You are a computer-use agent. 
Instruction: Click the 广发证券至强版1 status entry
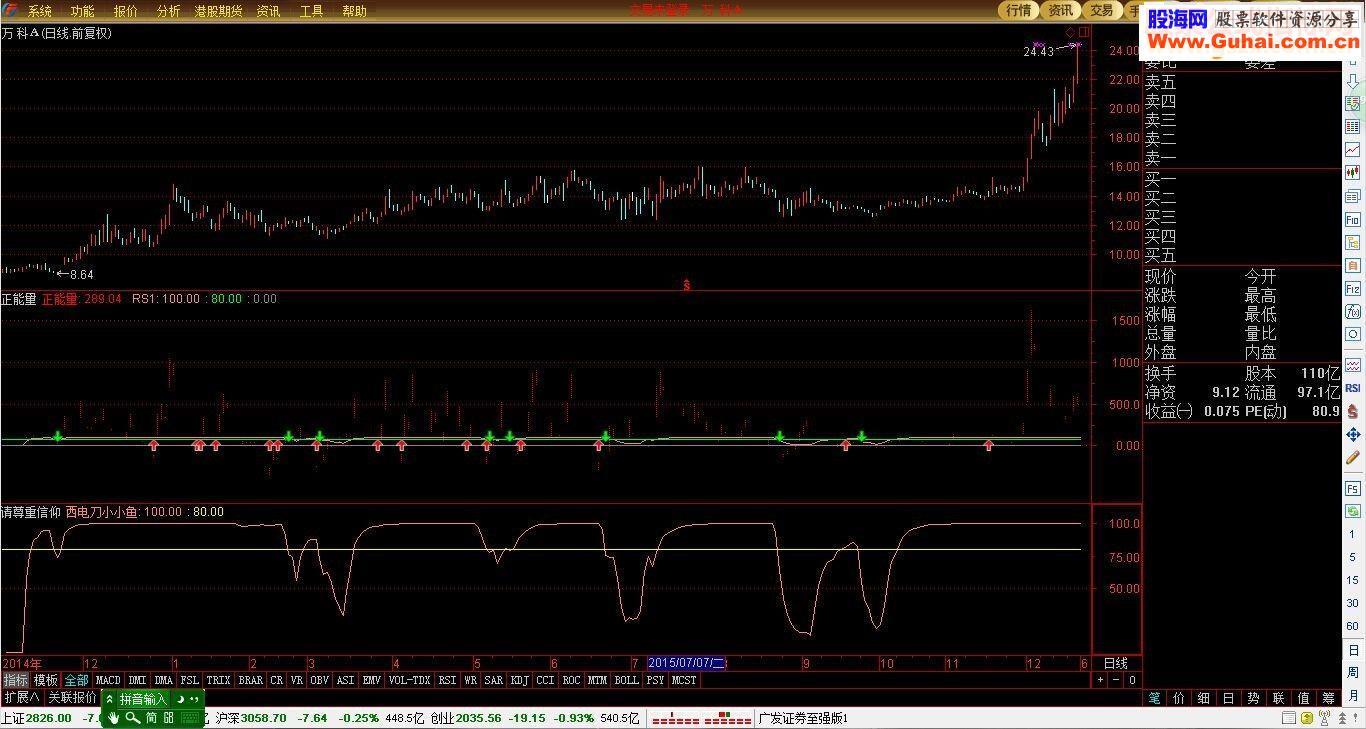pos(803,718)
